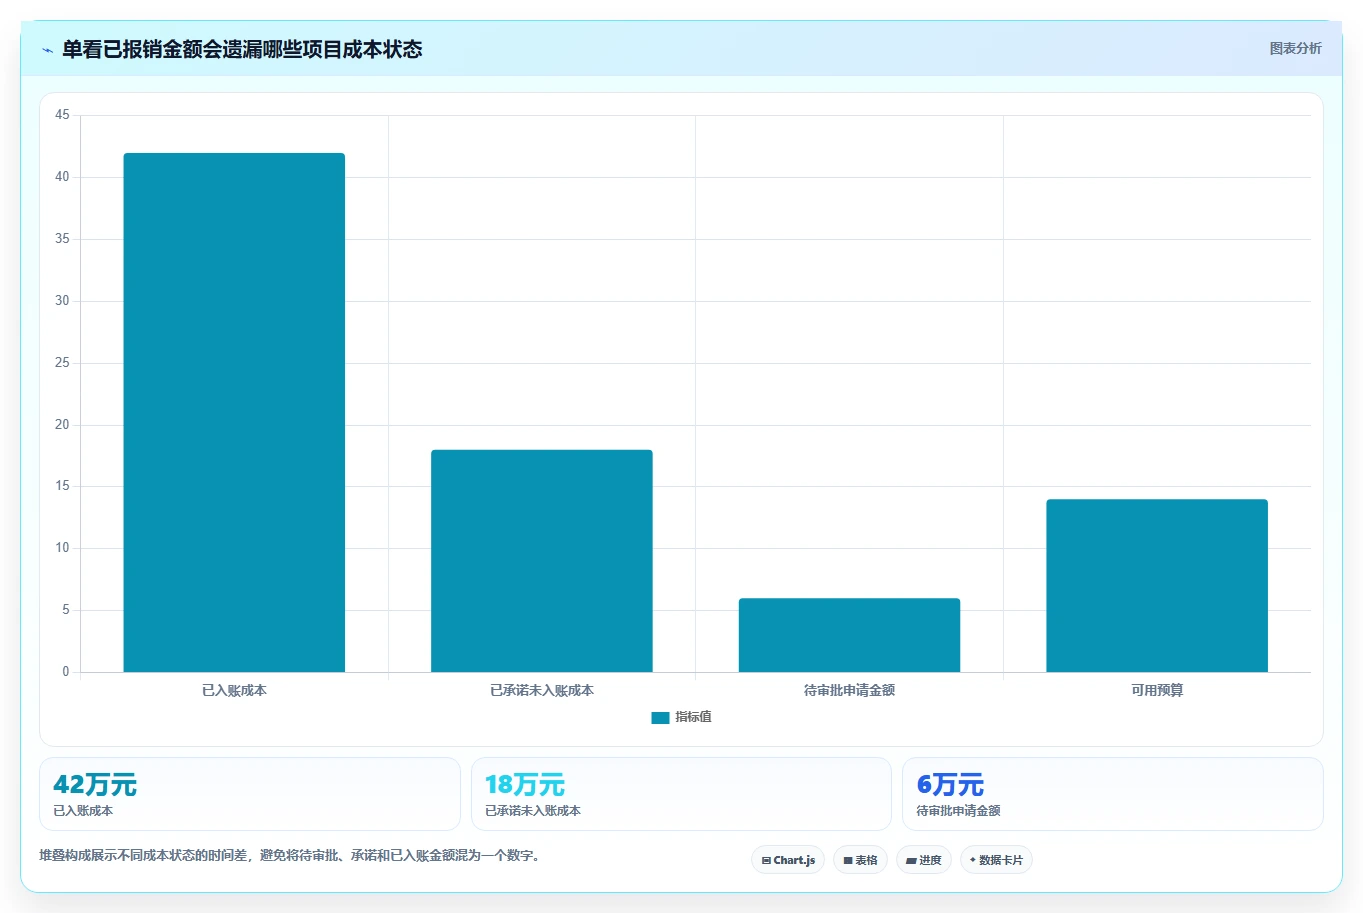
Task: Click the icon inside 数据卡片 tag
Action: pos(973,860)
